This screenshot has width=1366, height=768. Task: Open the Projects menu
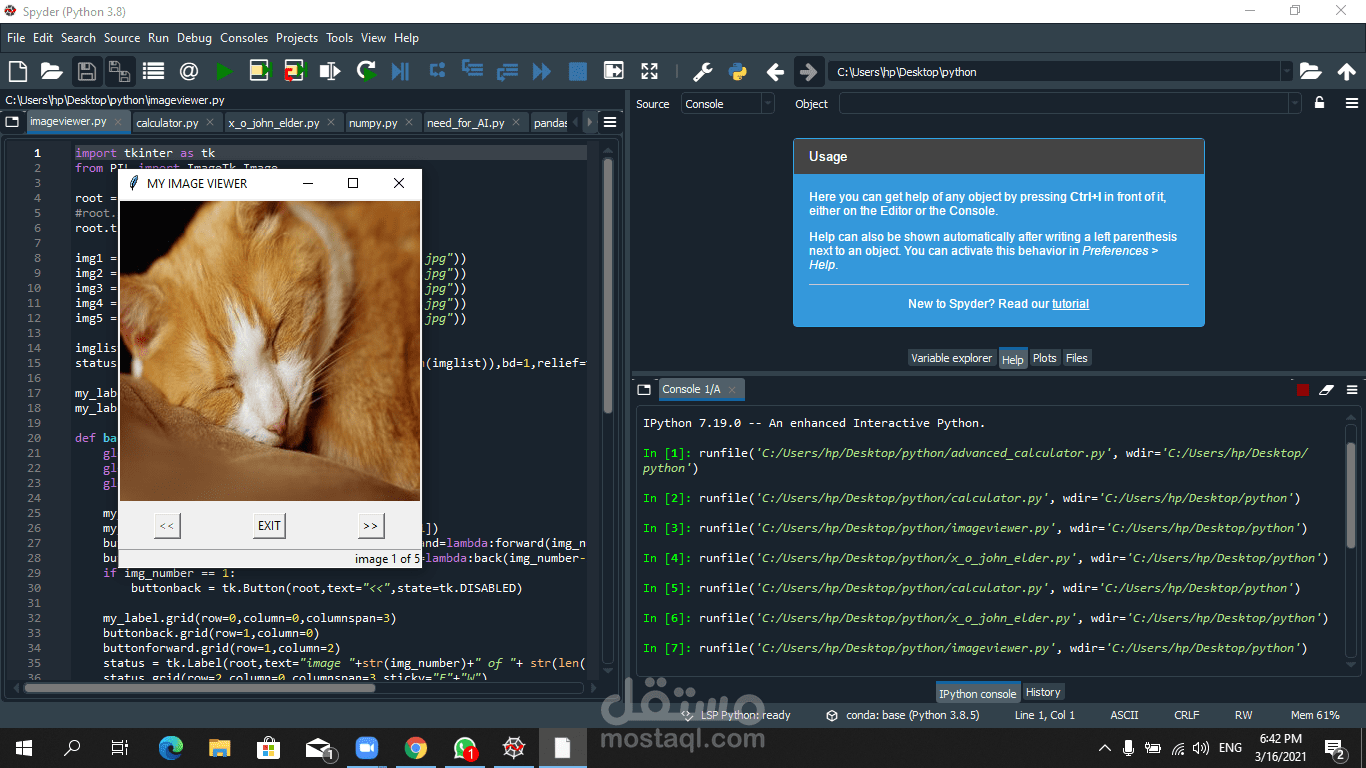(297, 38)
